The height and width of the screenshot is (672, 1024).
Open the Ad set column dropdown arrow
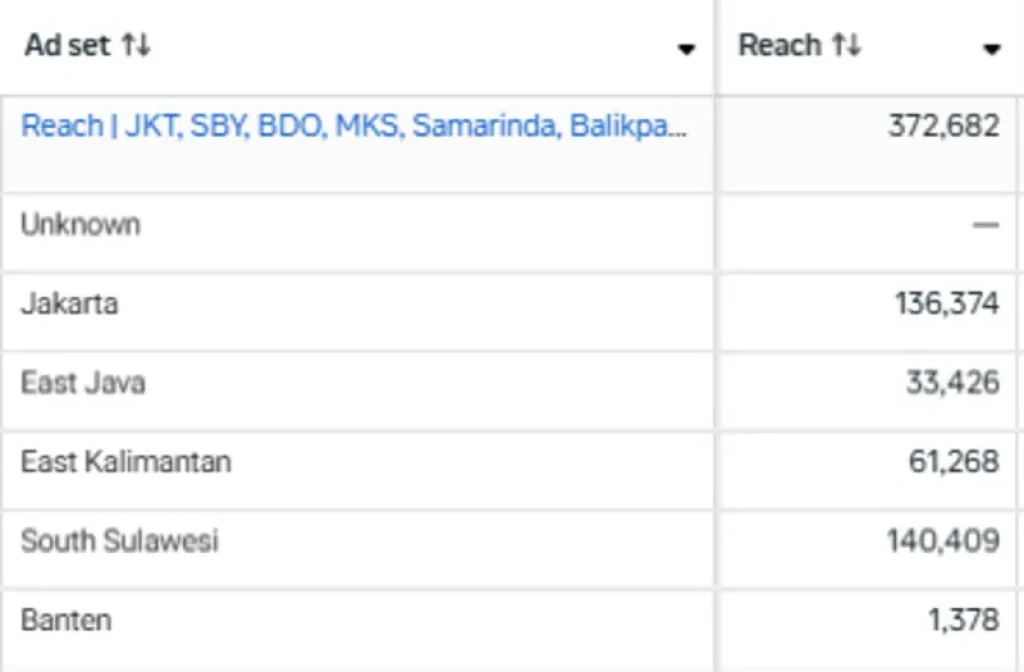(x=688, y=48)
